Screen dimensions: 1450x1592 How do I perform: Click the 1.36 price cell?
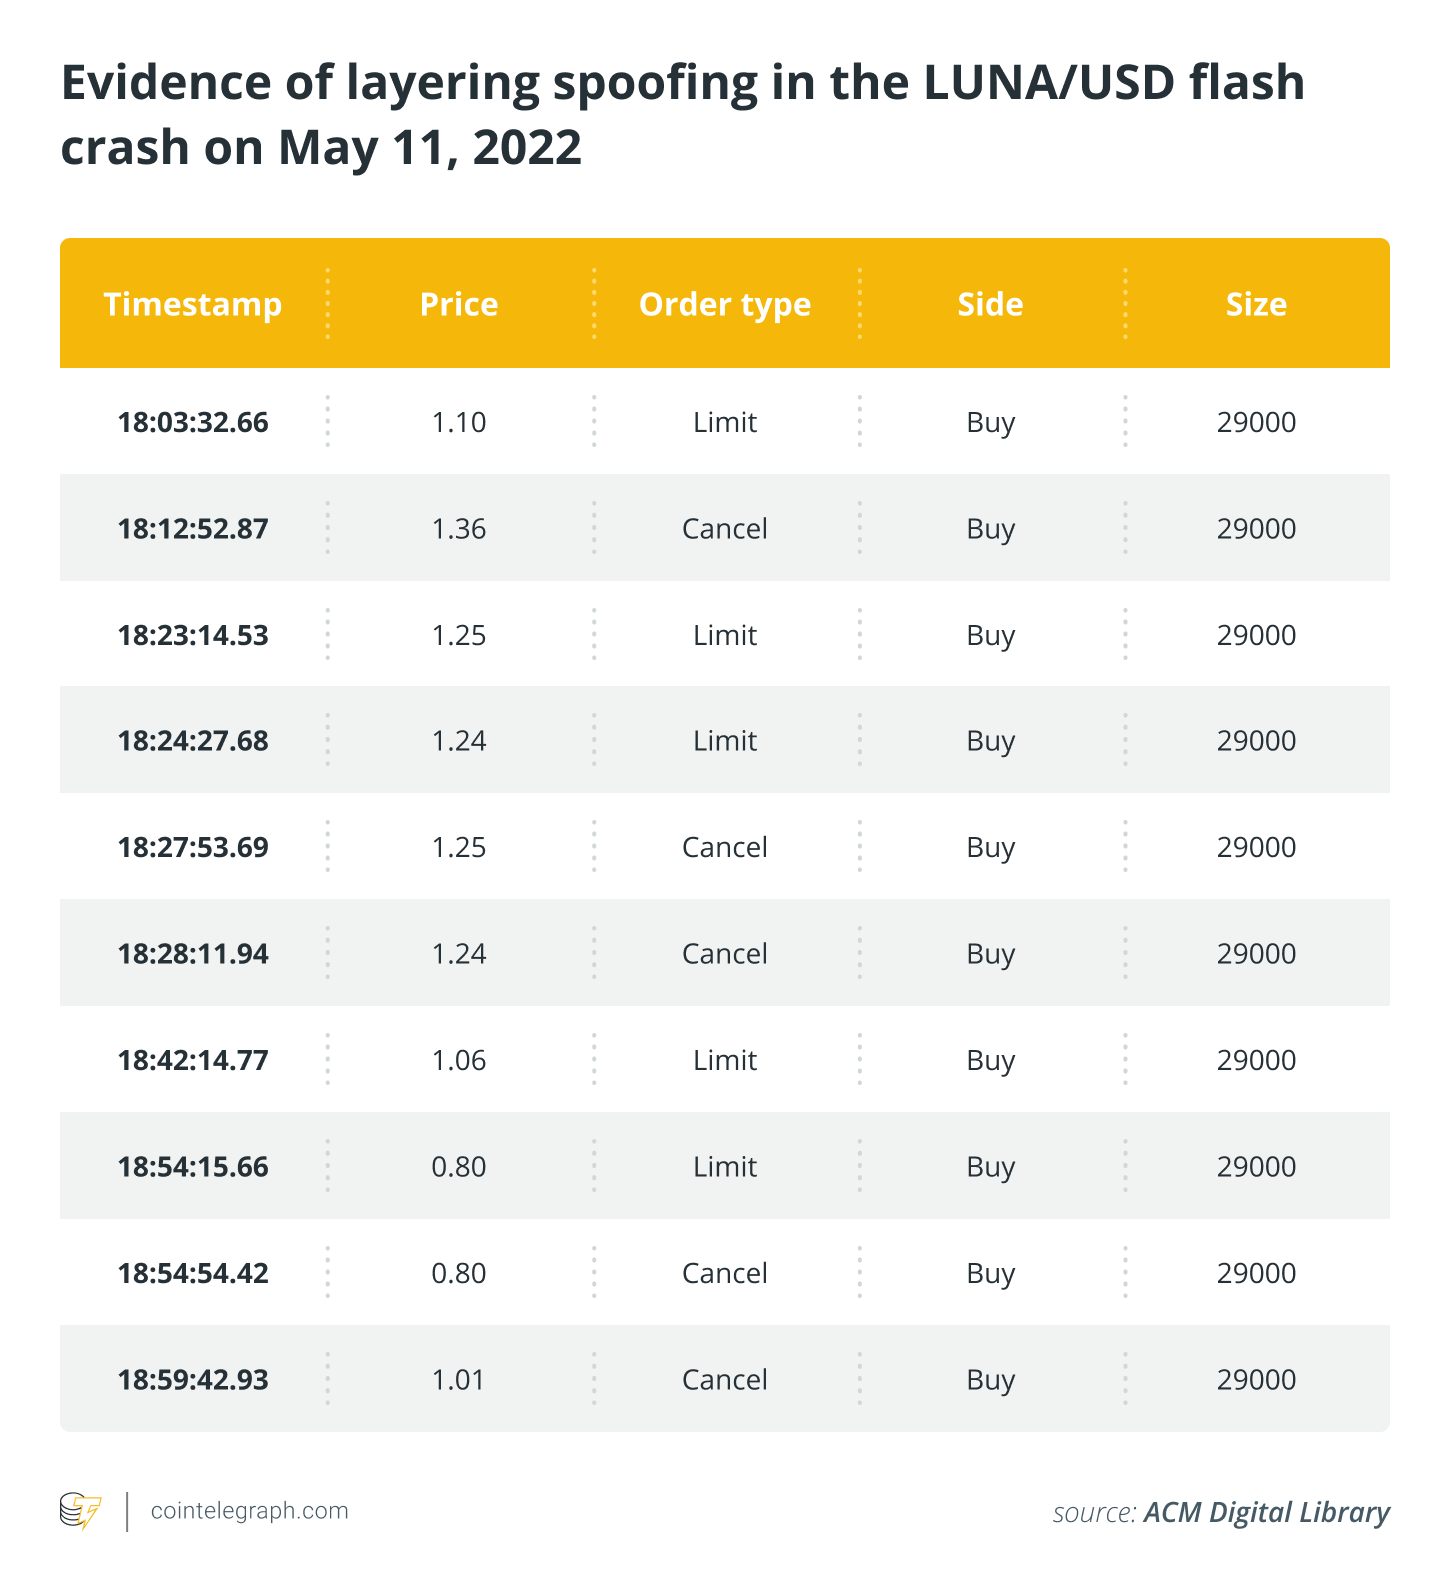[459, 528]
